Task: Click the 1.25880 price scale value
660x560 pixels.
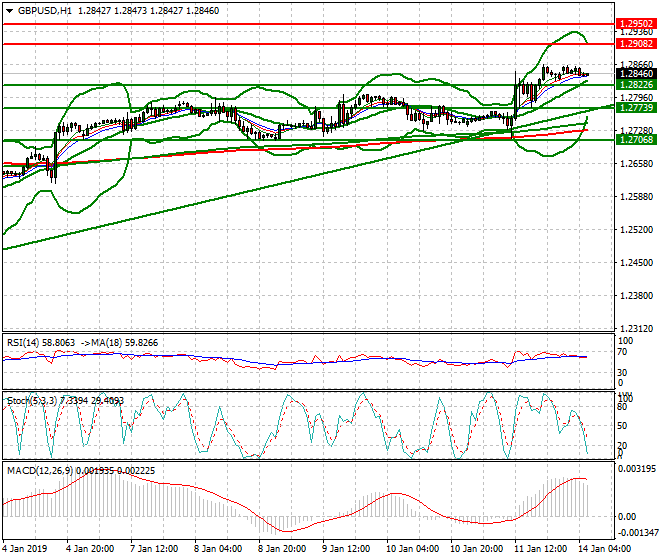Action: (x=636, y=197)
